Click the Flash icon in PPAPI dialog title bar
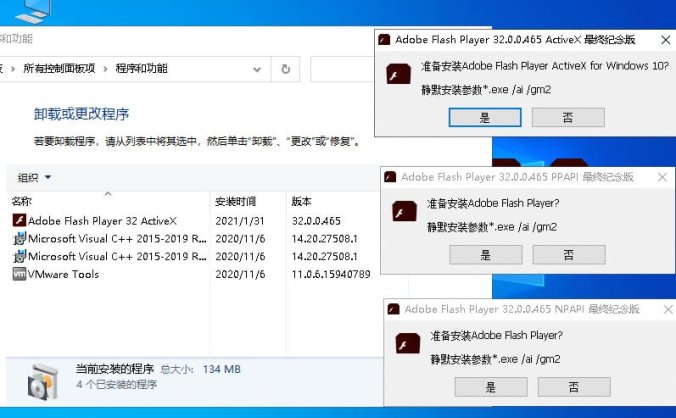The height and width of the screenshot is (418, 676). tap(390, 177)
